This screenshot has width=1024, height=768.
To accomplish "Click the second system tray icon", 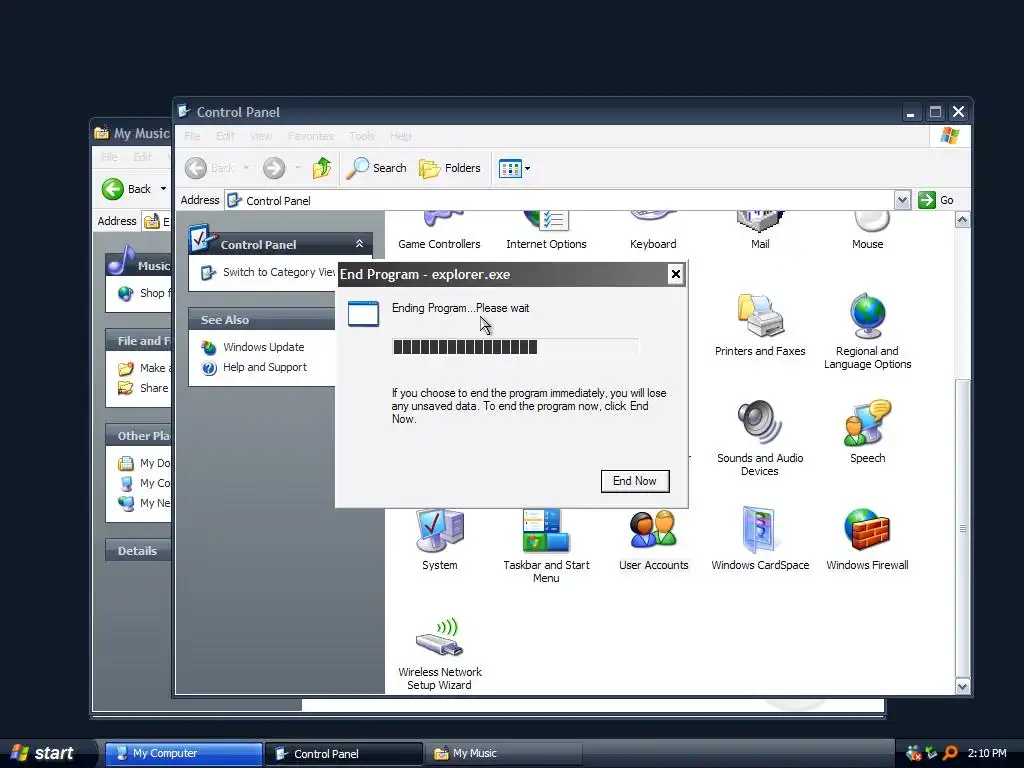I will pyautogui.click(x=932, y=753).
